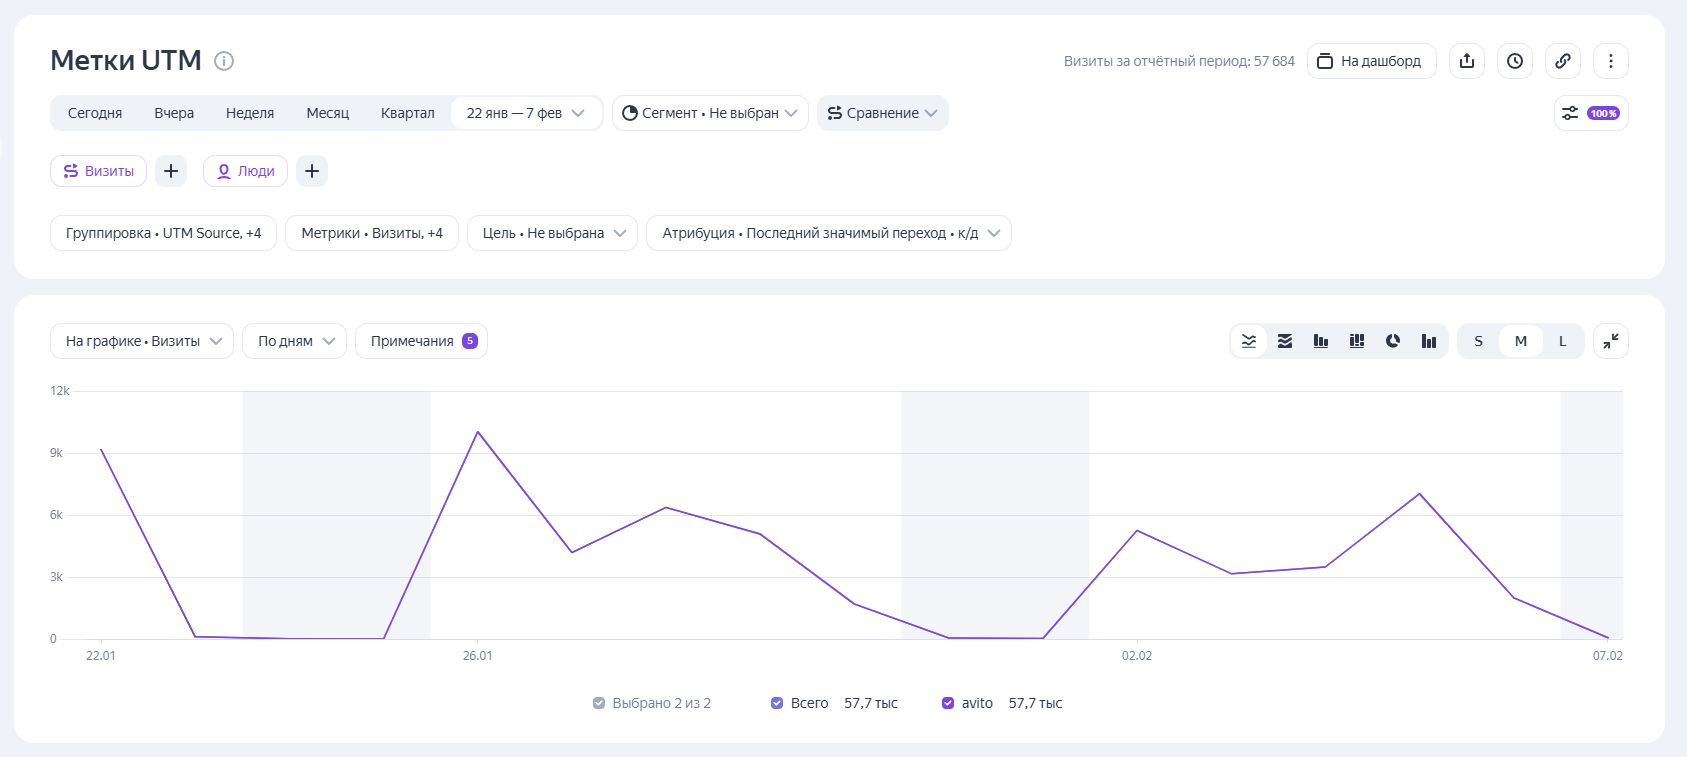The width and height of the screenshot is (1687, 757).
Task: Expand the 'По дням' granularity dropdown
Action: point(294,341)
